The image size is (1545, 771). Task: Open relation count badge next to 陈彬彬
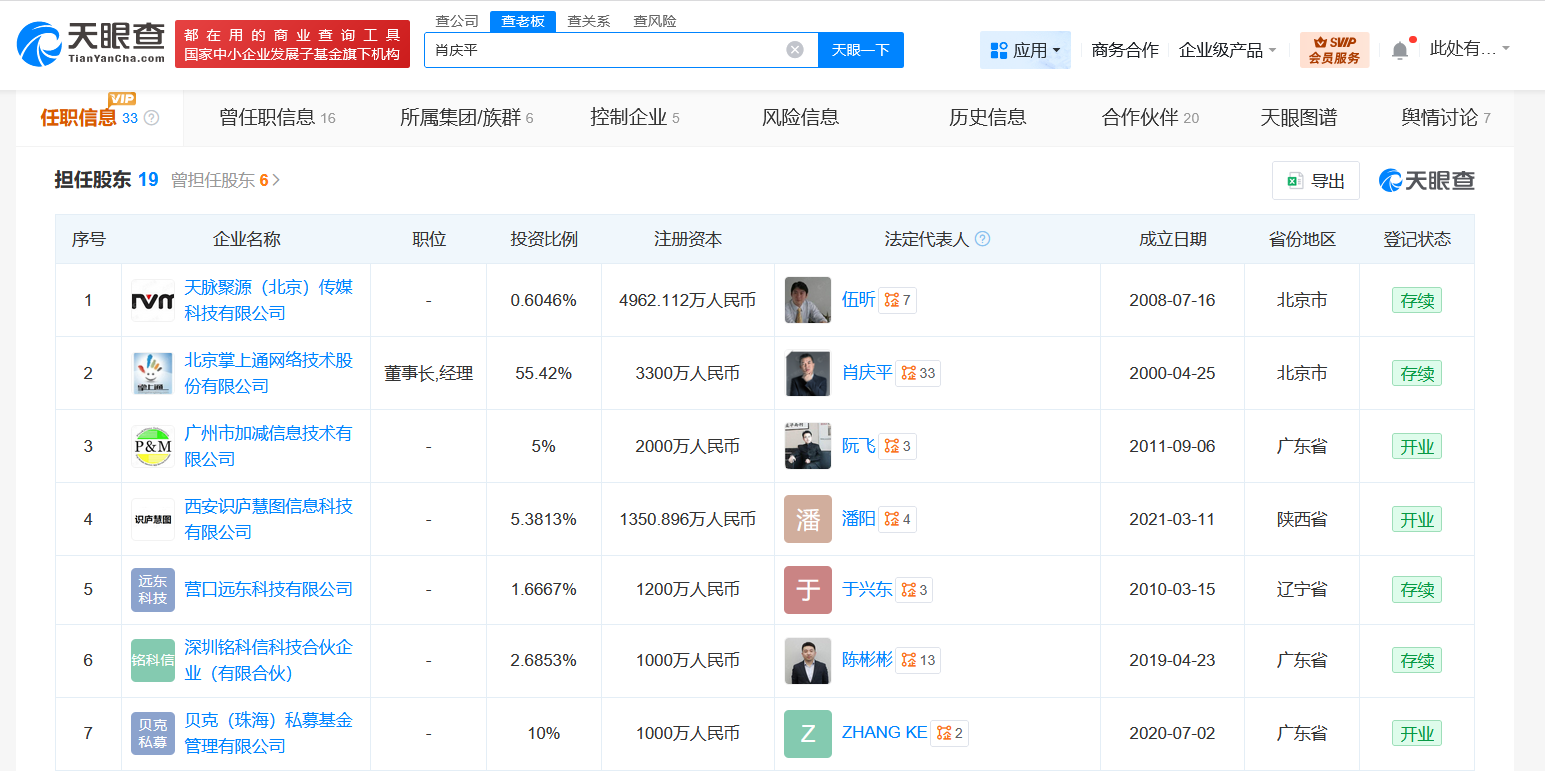click(x=917, y=660)
